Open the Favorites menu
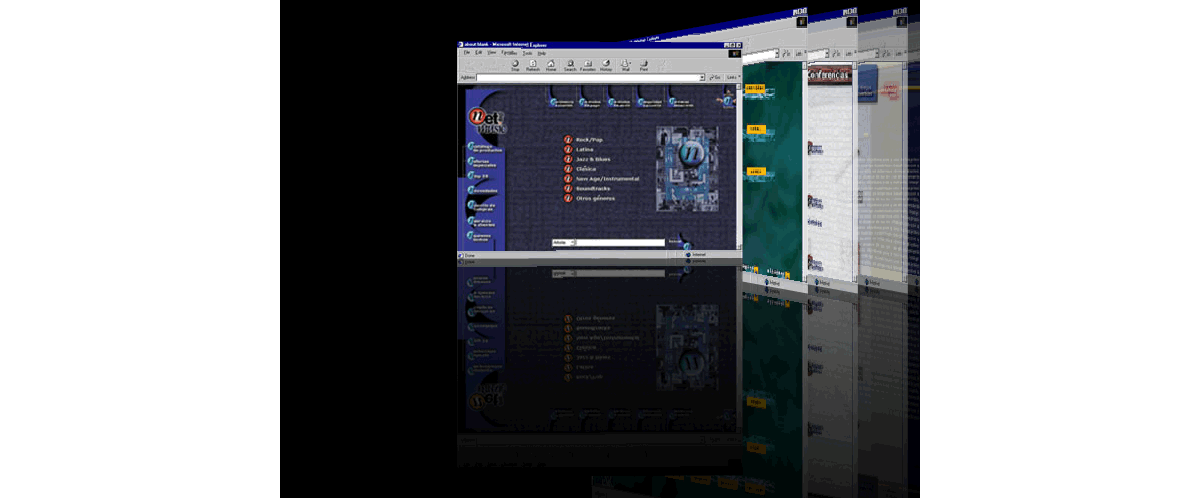 (x=509, y=52)
